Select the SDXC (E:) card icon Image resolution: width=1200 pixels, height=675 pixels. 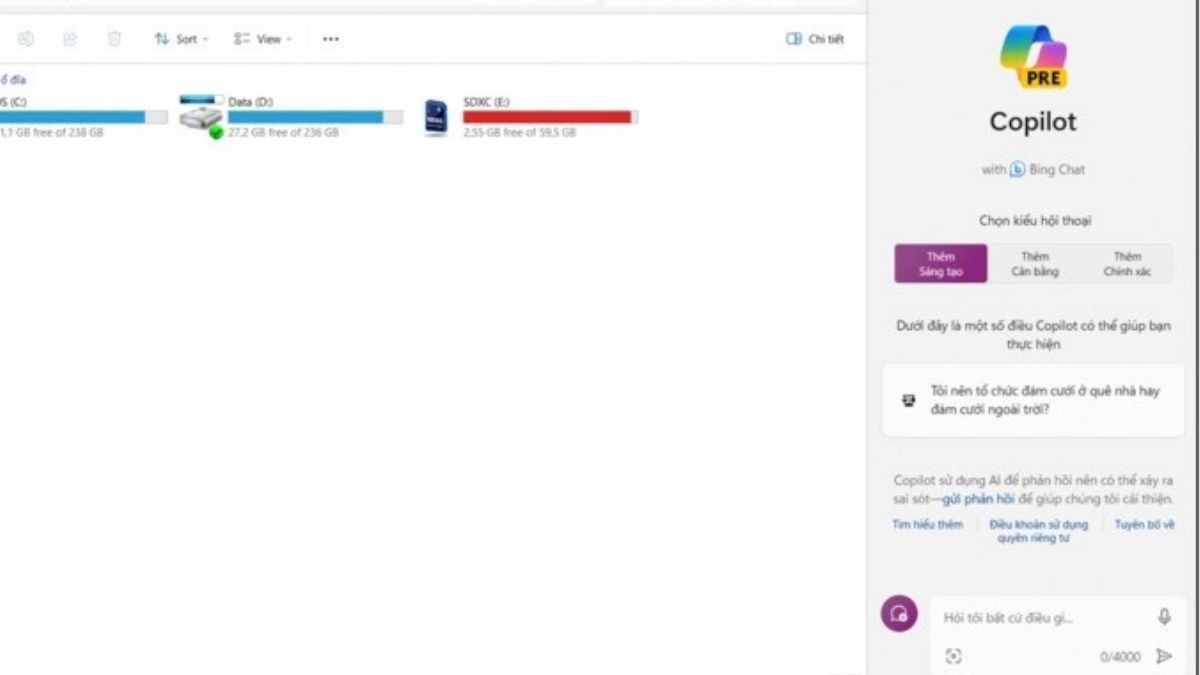tap(435, 118)
